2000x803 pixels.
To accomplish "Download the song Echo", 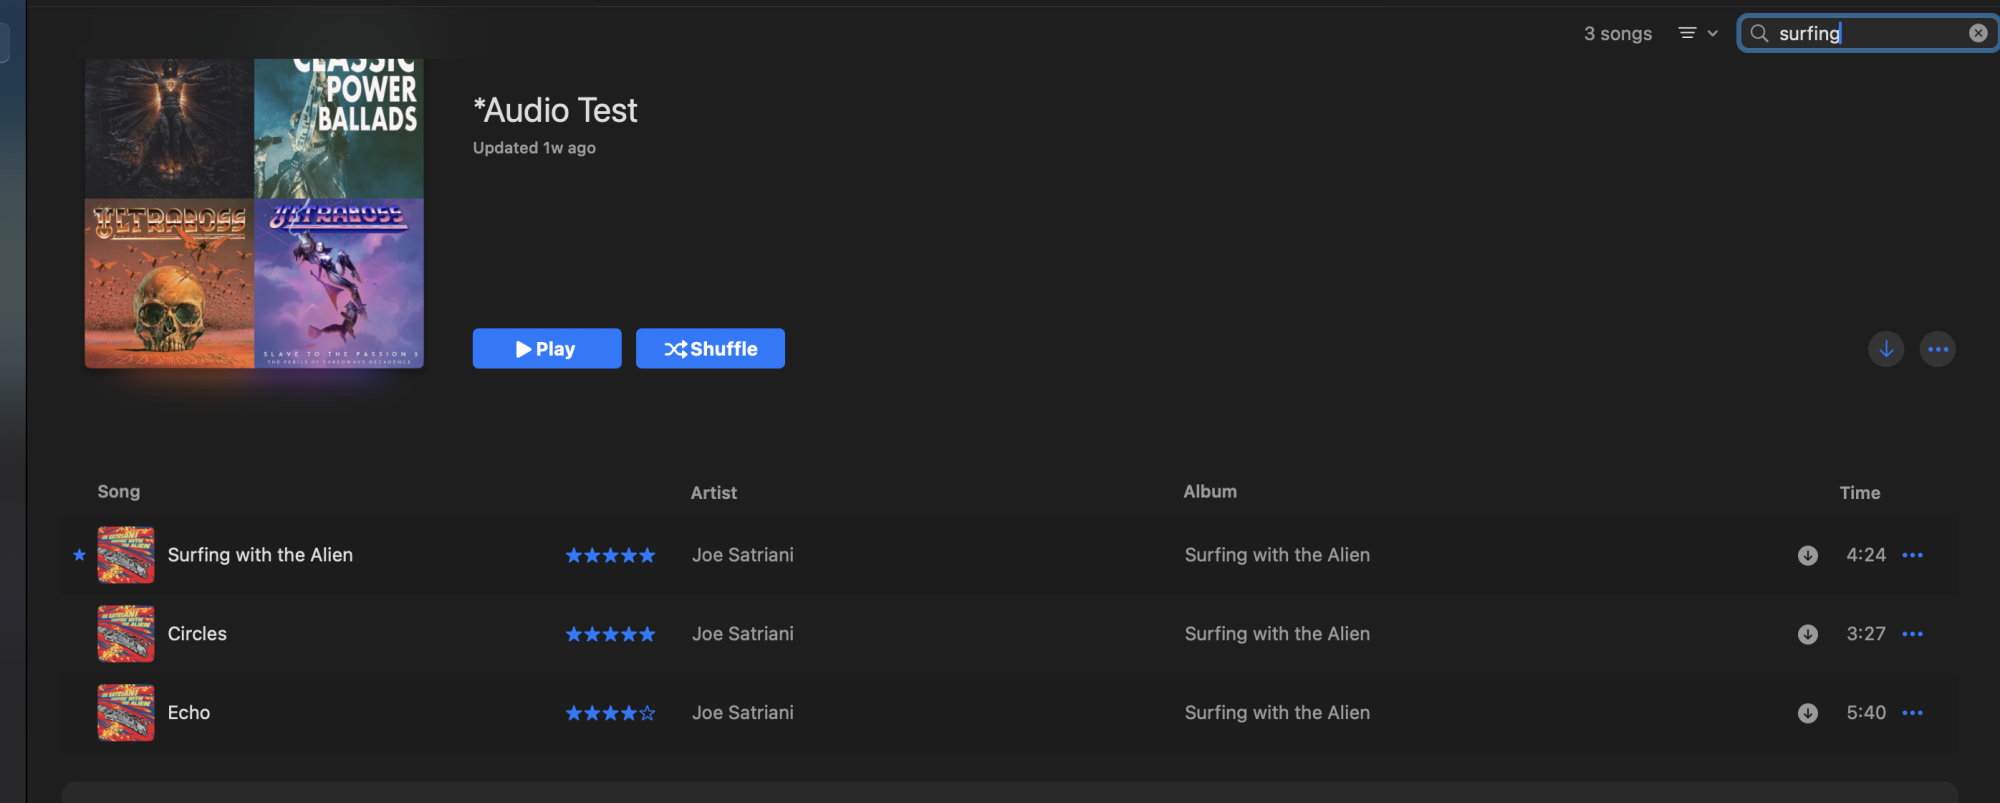I will point(1808,713).
